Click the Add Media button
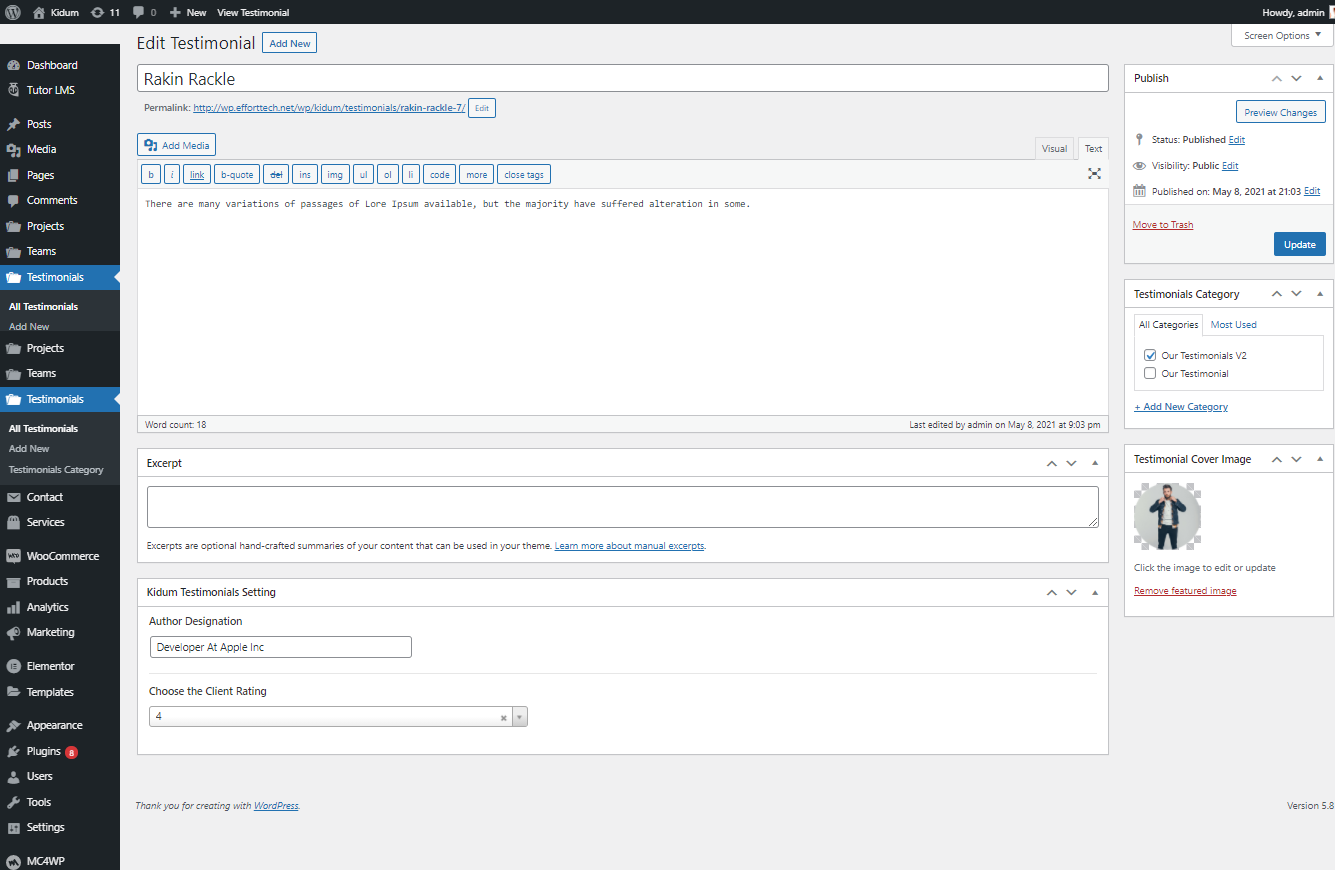Image resolution: width=1335 pixels, height=870 pixels. click(176, 145)
